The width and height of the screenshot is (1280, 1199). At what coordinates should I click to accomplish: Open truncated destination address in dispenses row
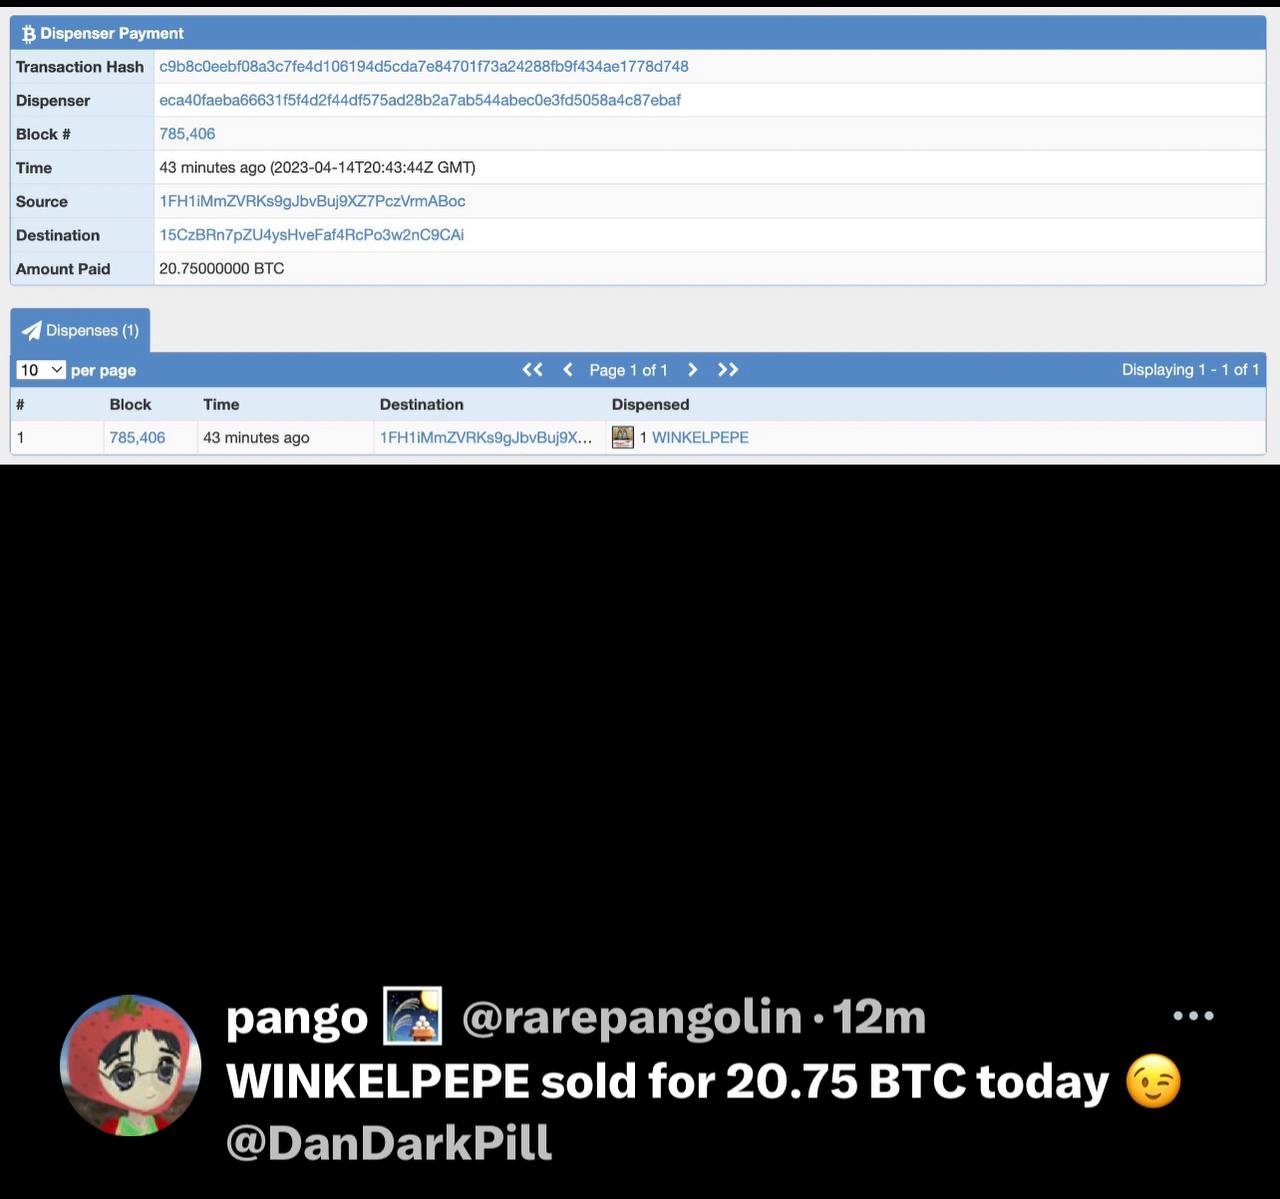pos(486,437)
